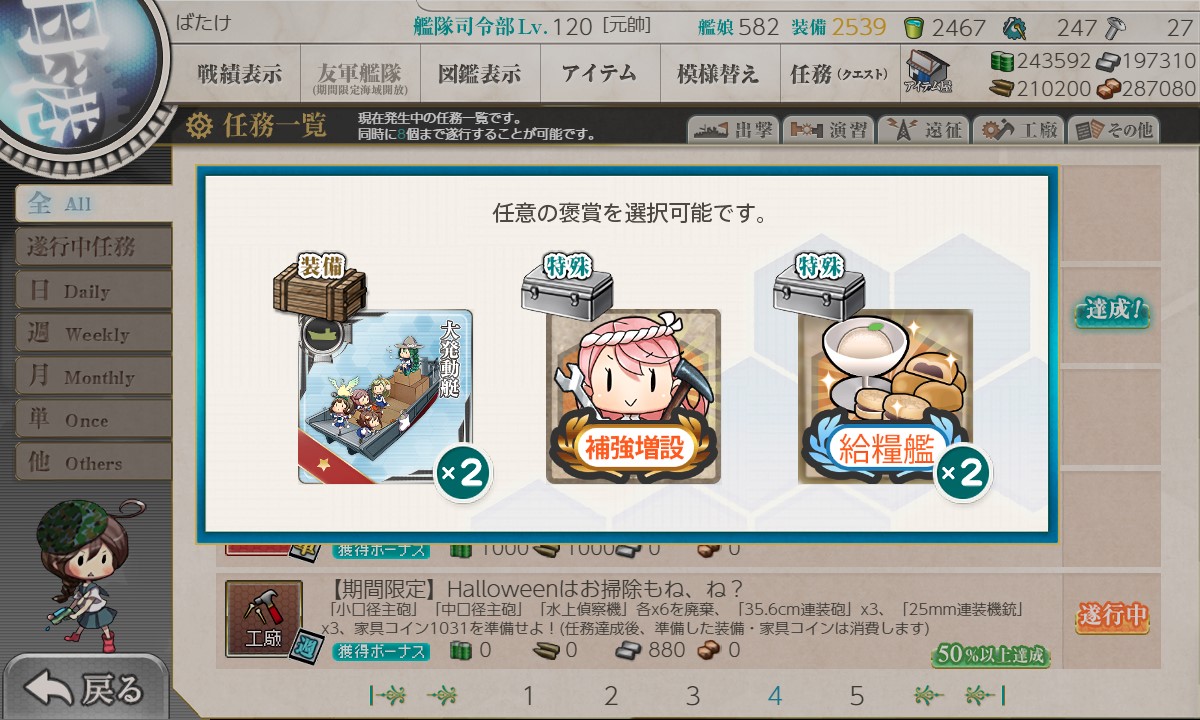
Task: Show Daily quests in sidebar
Action: click(x=93, y=291)
